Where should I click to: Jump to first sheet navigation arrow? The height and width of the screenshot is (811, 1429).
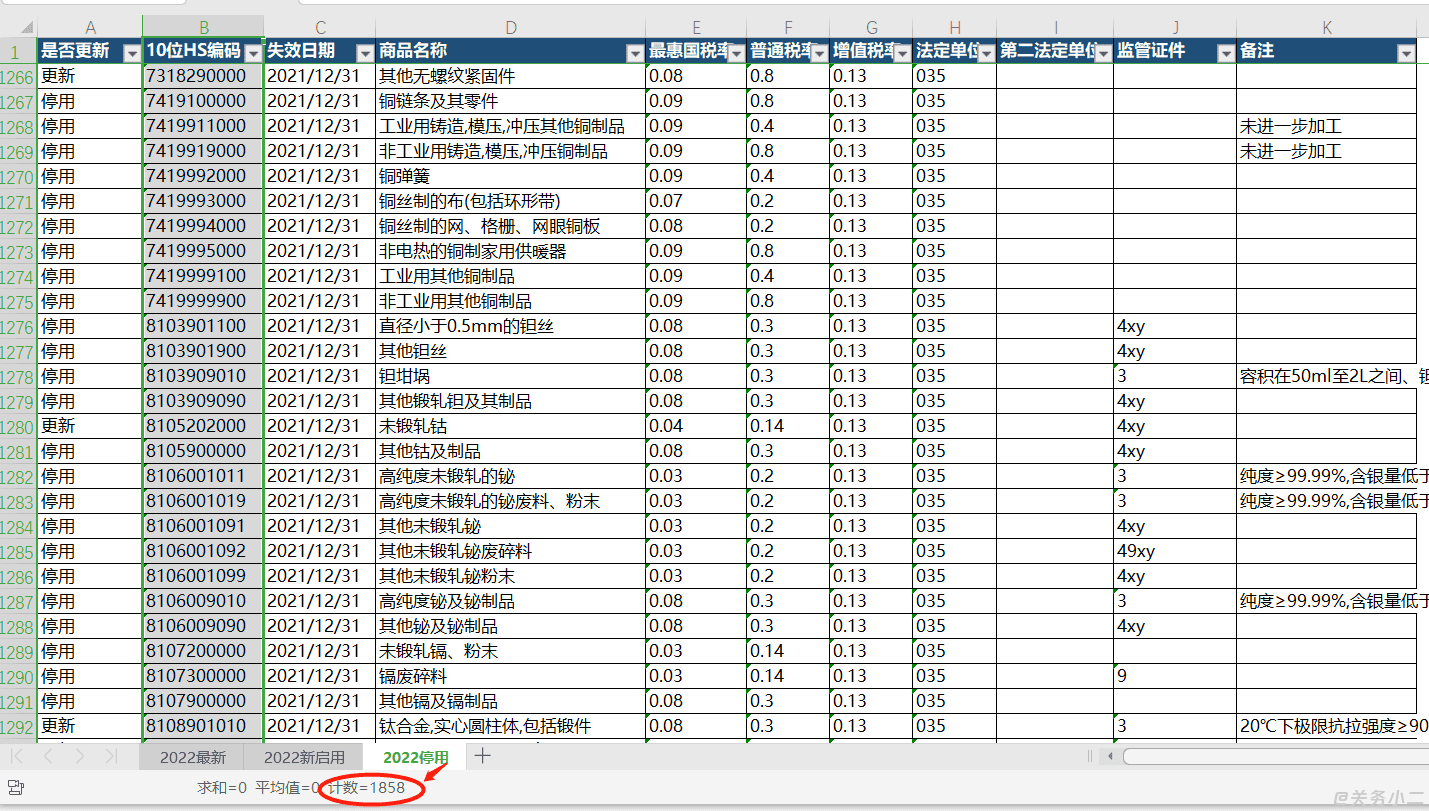(17, 756)
